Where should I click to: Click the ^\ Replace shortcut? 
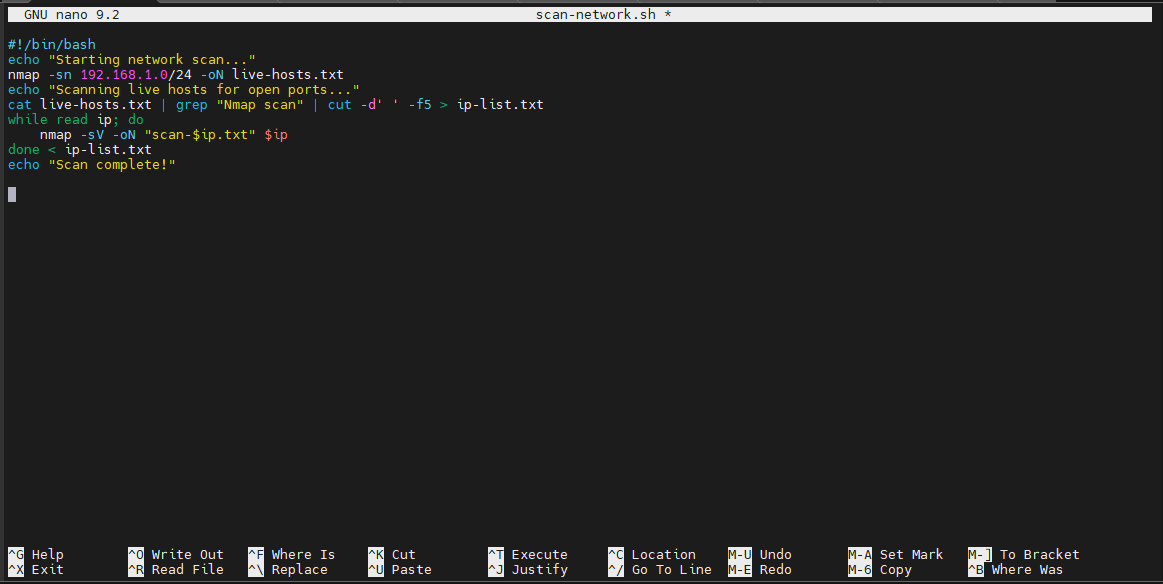tap(288, 569)
